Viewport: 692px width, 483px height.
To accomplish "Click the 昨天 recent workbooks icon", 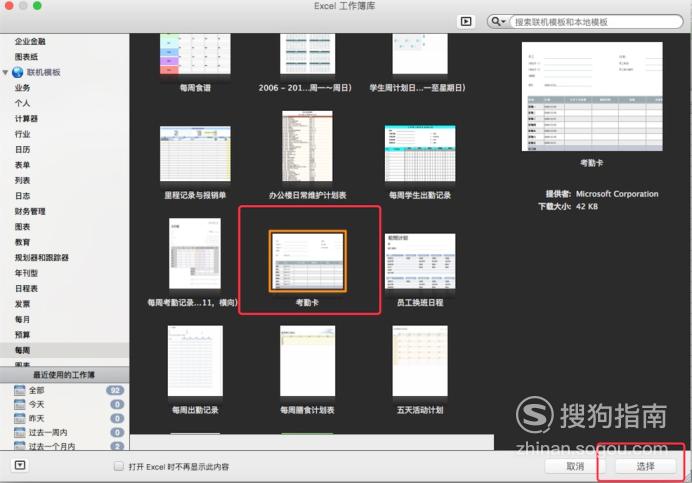I will tap(19, 418).
